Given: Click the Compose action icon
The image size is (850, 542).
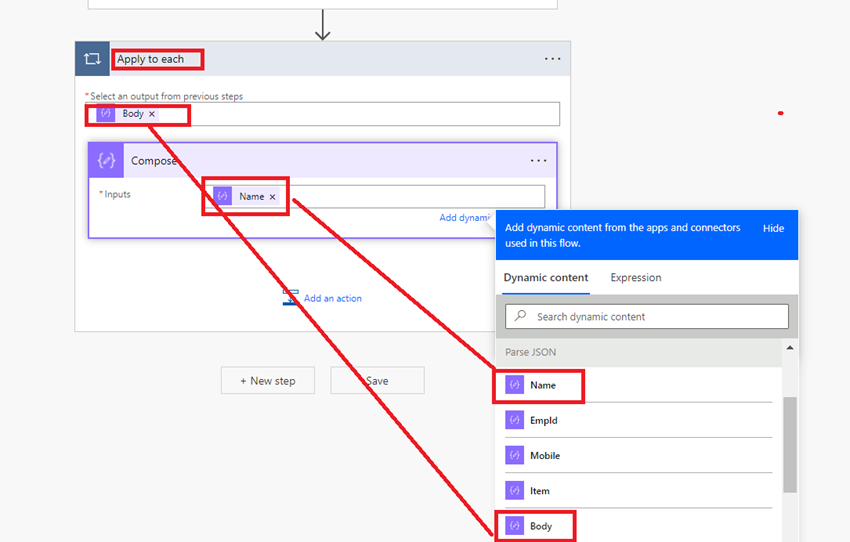Looking at the screenshot, I should tap(106, 160).
